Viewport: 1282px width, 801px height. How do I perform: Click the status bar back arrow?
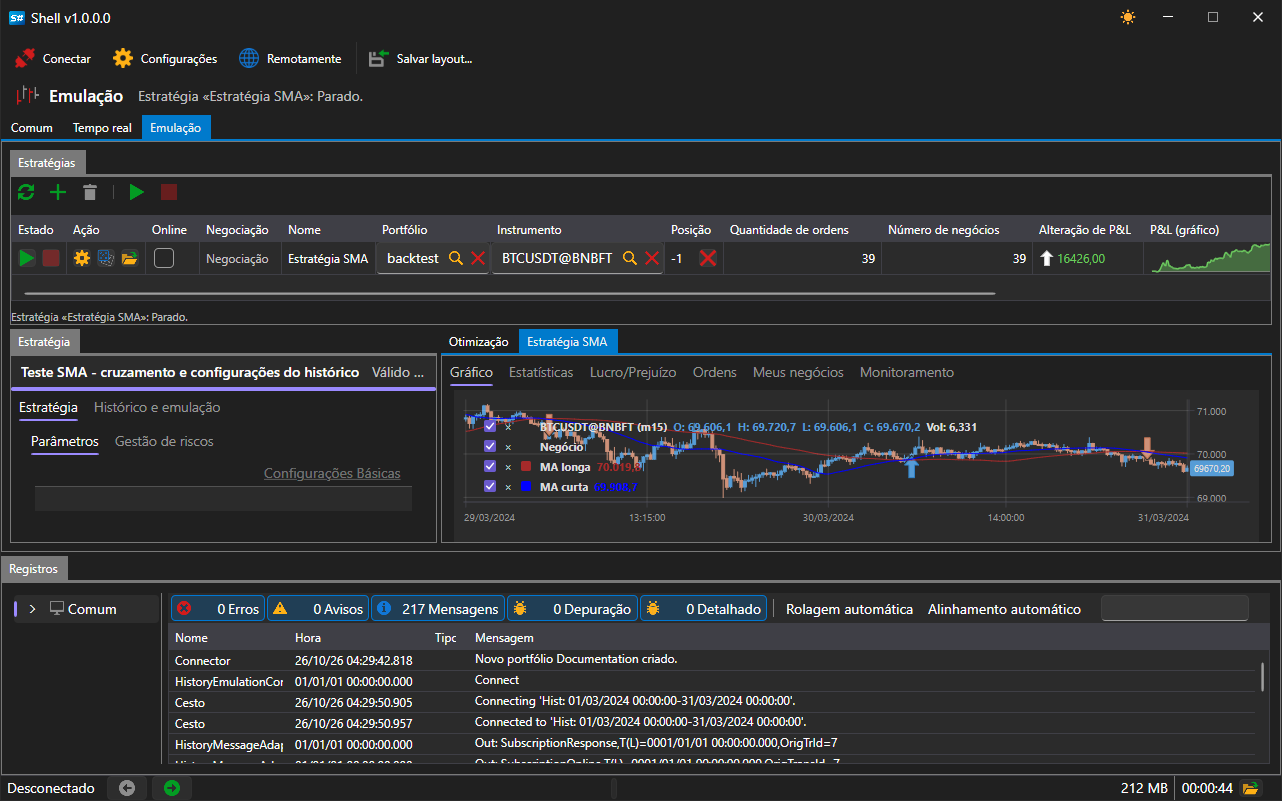(x=127, y=788)
